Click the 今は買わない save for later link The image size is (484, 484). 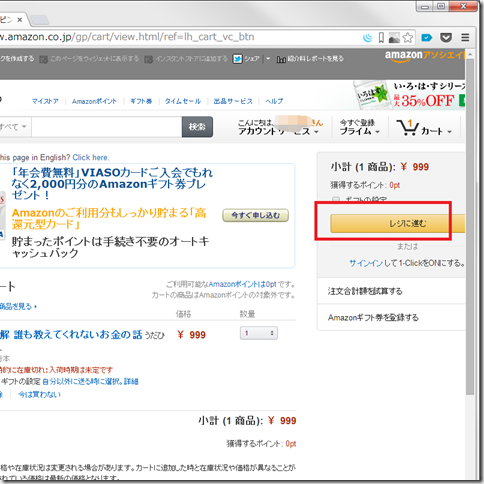click(x=39, y=395)
